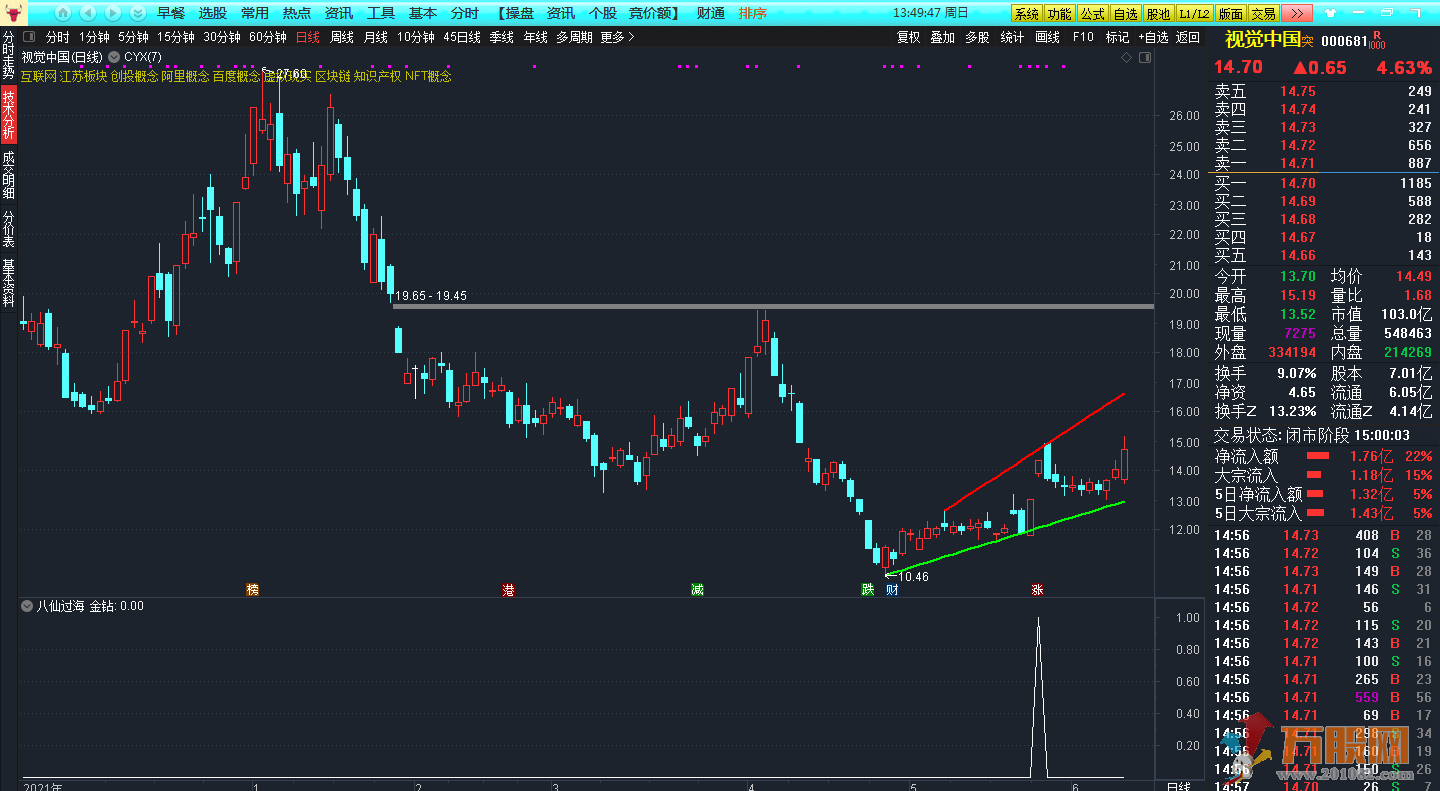Open the 基本 menu
The width and height of the screenshot is (1440, 791).
(x=423, y=13)
